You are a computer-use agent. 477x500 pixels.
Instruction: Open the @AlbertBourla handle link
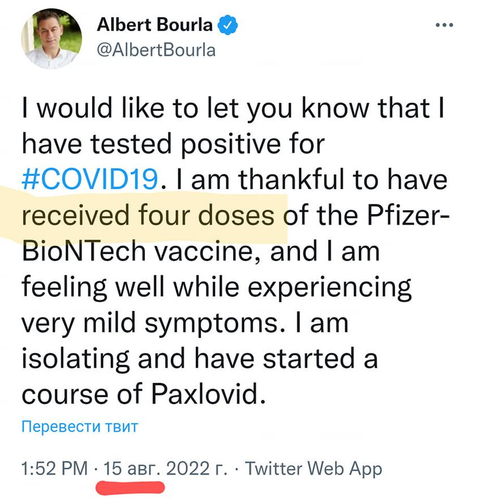[156, 50]
